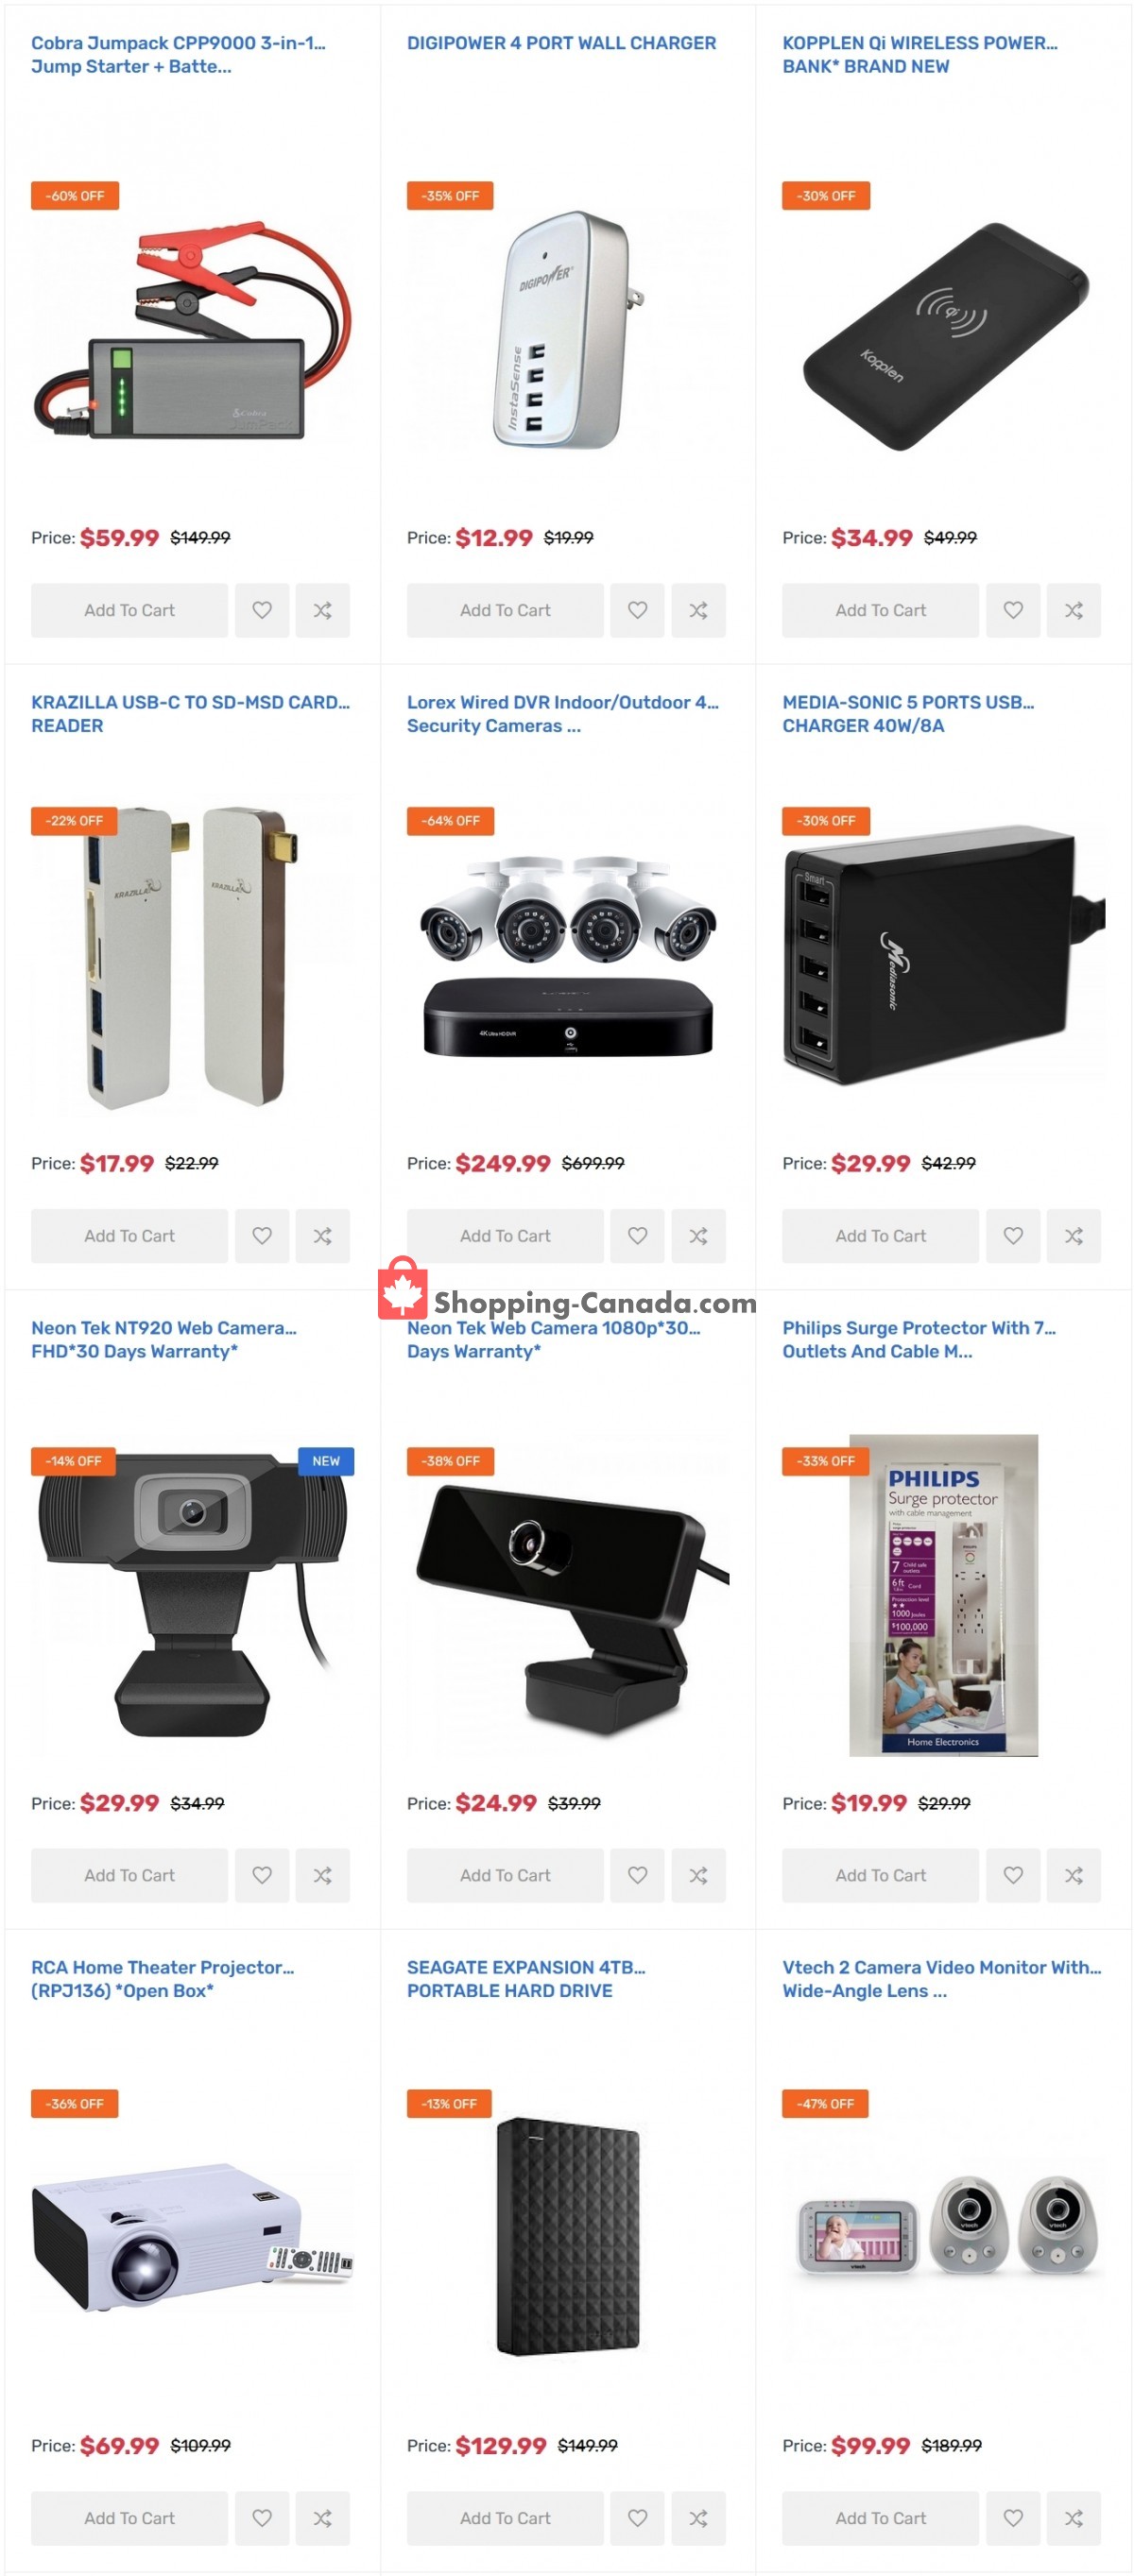The height and width of the screenshot is (2576, 1134).
Task: Compare icon for Philips Surge Protector
Action: (x=1074, y=1875)
